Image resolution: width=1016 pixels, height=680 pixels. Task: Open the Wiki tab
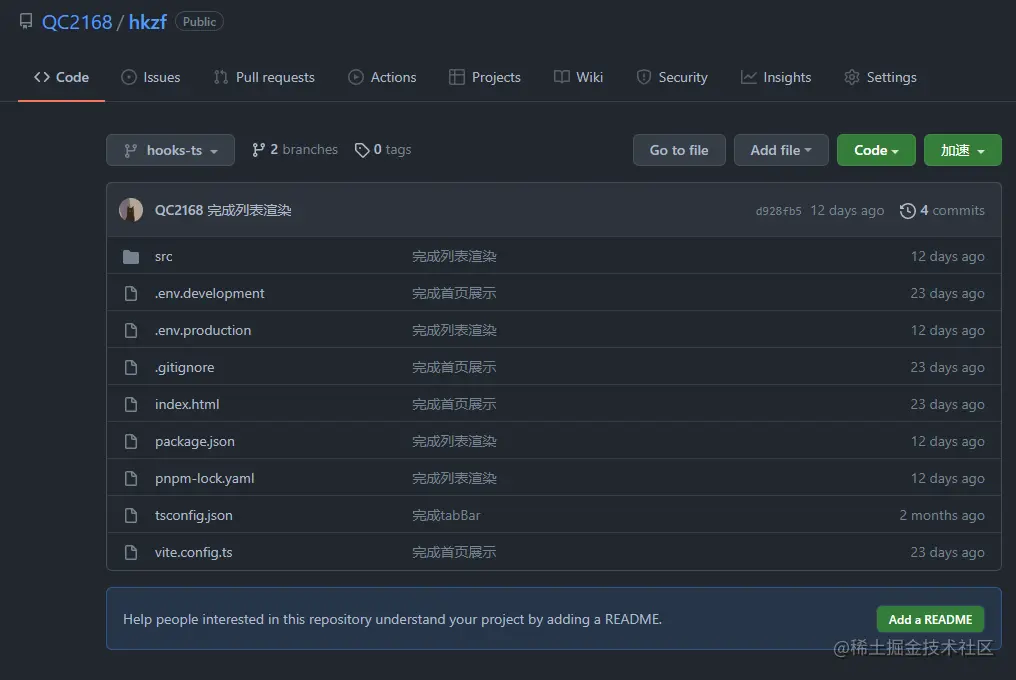(x=579, y=77)
